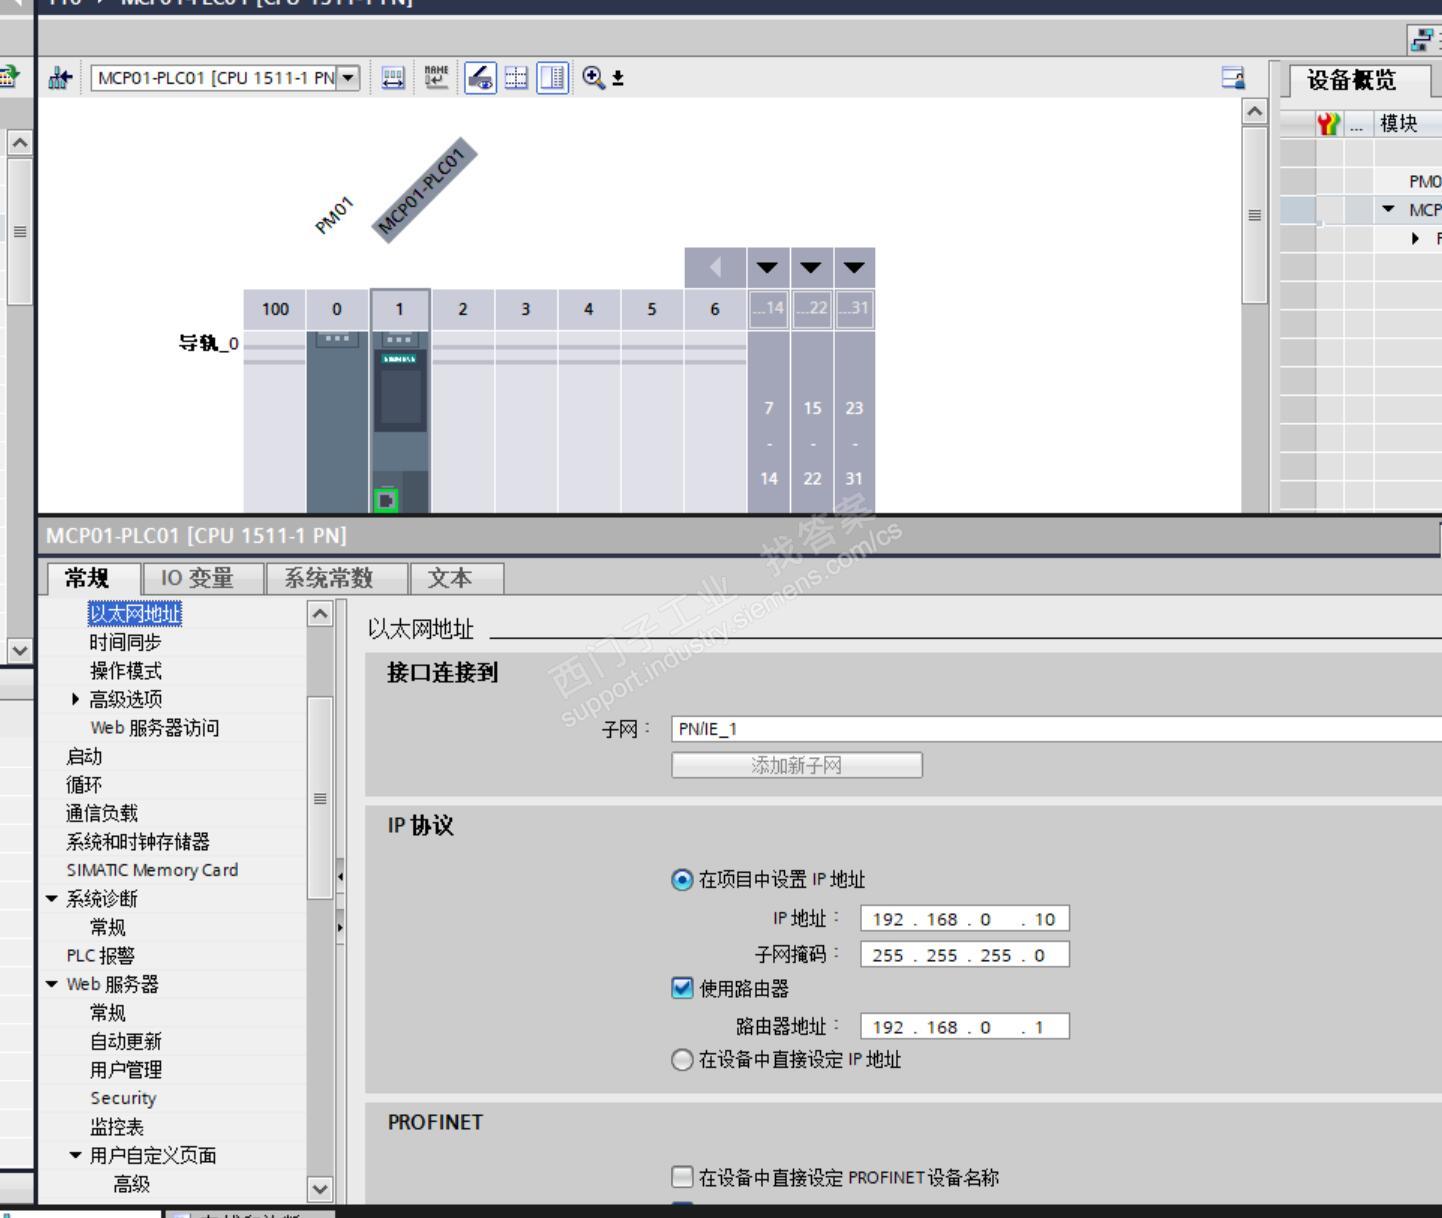Viewport: 1442px width, 1218px height.
Task: Collapse the Web 服务器 tree node
Action: (52, 984)
